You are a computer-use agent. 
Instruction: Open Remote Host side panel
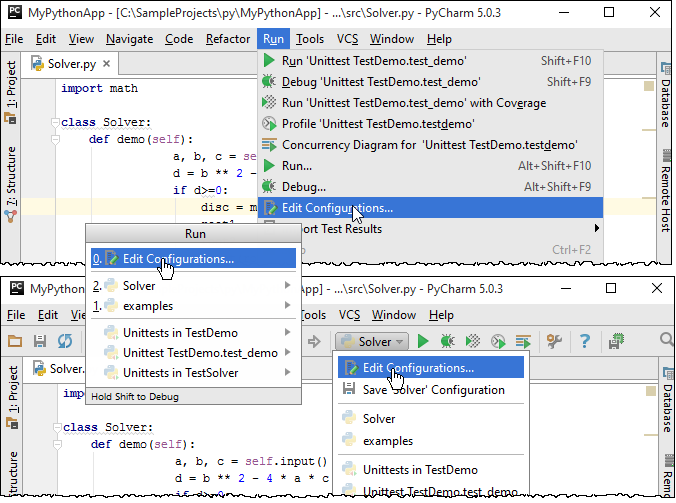(x=665, y=198)
